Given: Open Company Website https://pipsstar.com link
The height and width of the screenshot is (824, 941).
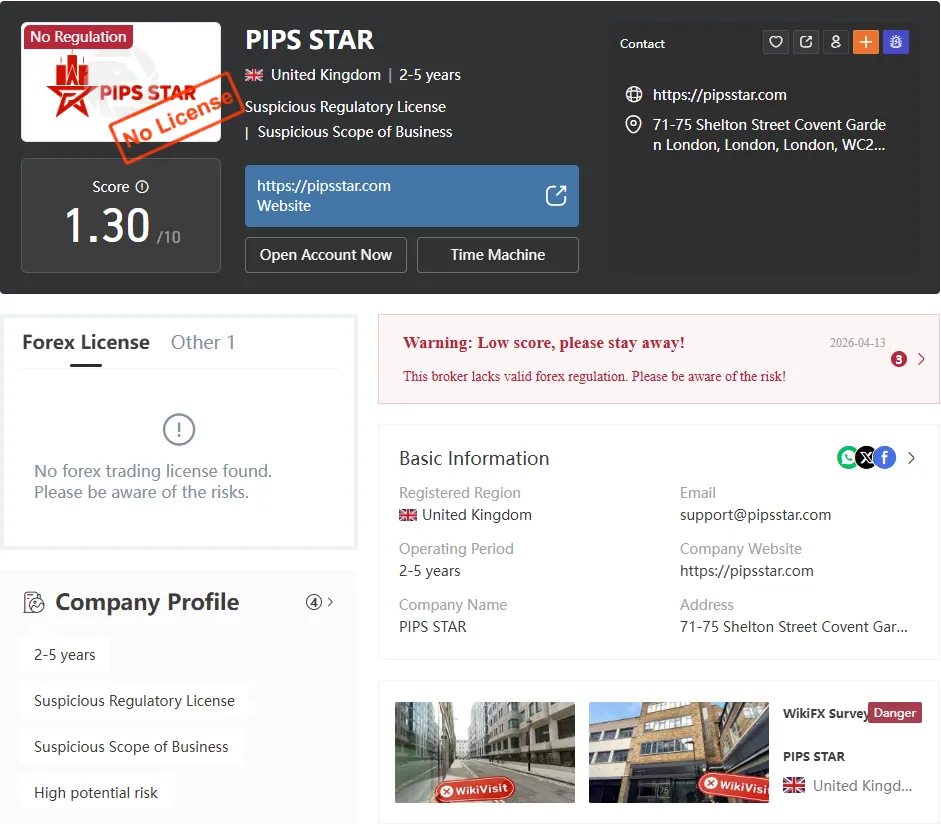Looking at the screenshot, I should click(747, 571).
